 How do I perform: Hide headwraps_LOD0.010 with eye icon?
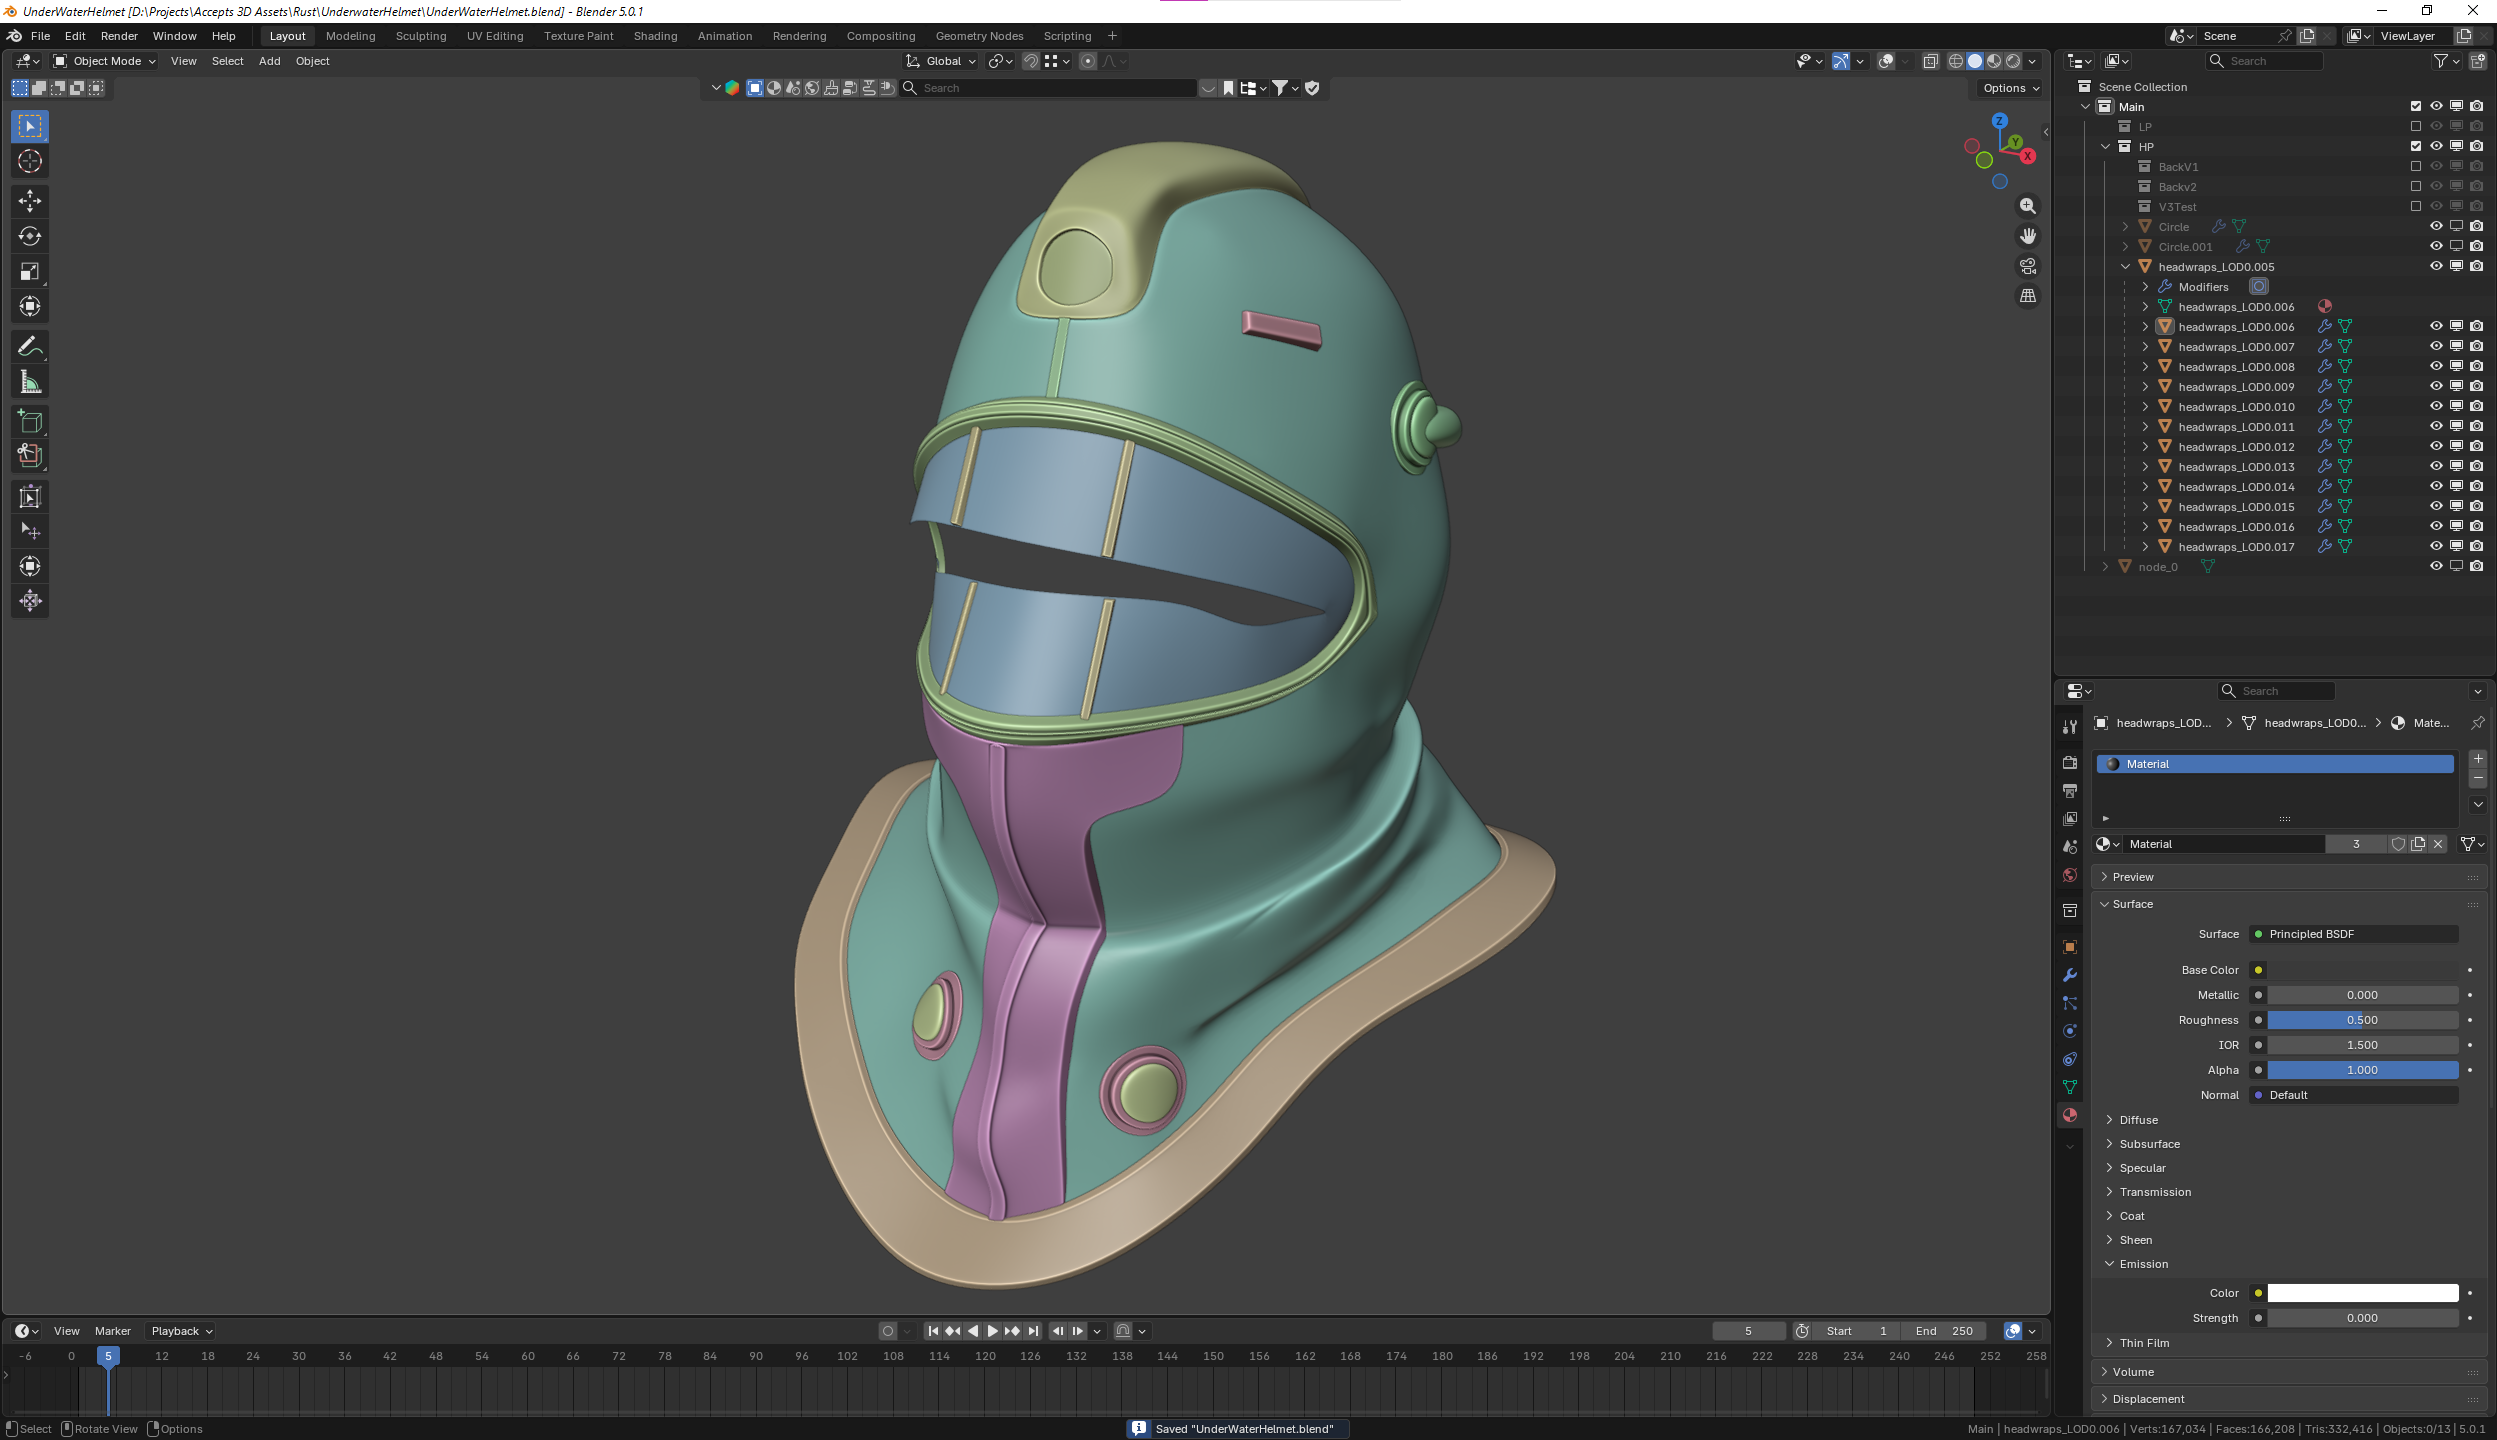coord(2436,406)
